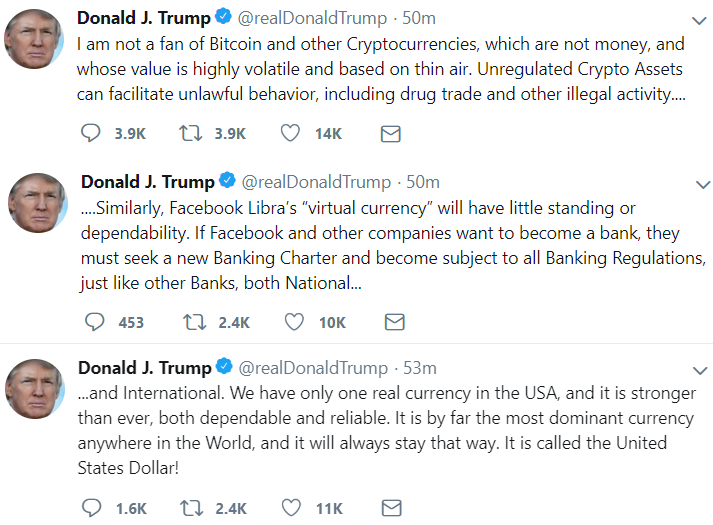Click the profile avatar on first tweet
The height and width of the screenshot is (525, 713).
(34, 39)
